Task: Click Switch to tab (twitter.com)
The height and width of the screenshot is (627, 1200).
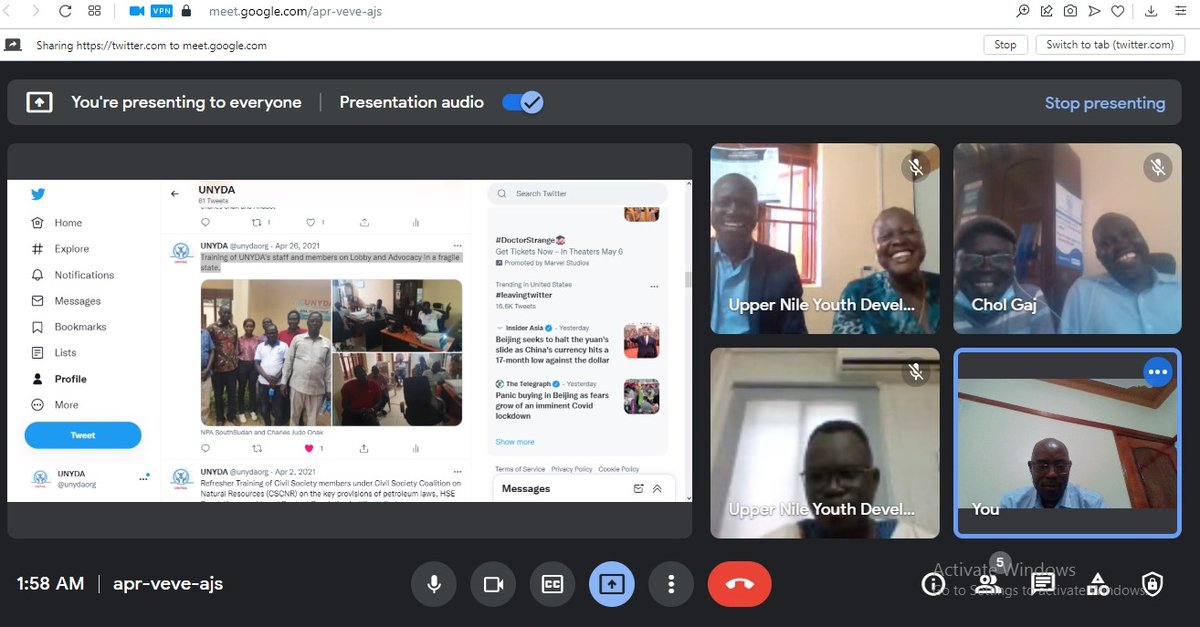Action: tap(1109, 45)
